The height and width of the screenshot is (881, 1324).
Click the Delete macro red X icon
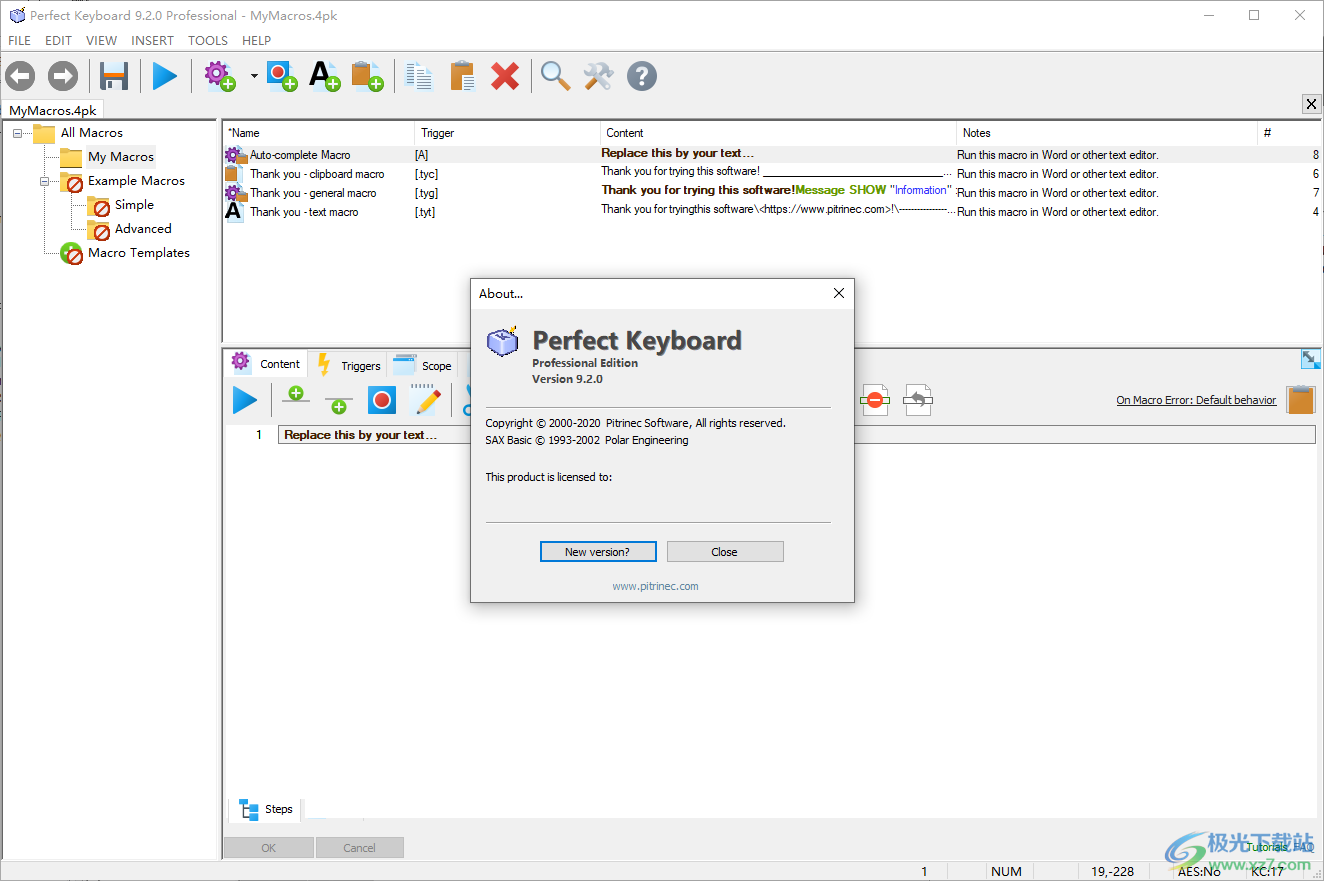505,75
